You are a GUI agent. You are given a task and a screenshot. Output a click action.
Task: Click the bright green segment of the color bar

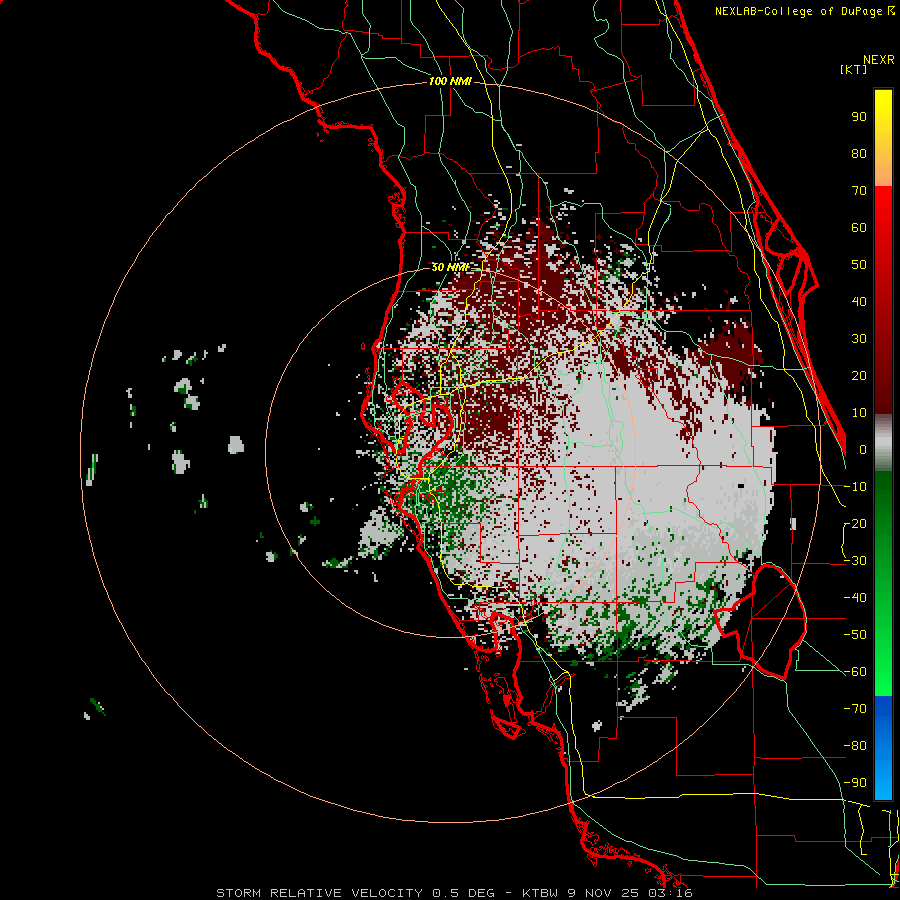coord(883,583)
